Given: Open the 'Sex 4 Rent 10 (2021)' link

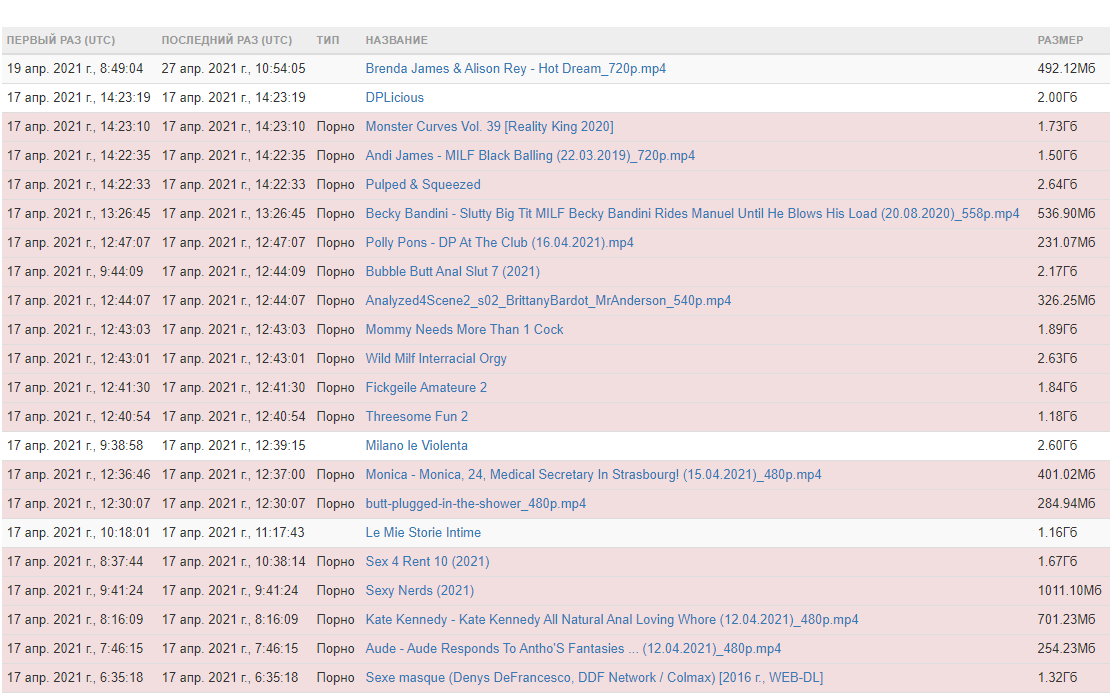Looking at the screenshot, I should pyautogui.click(x=427, y=561).
